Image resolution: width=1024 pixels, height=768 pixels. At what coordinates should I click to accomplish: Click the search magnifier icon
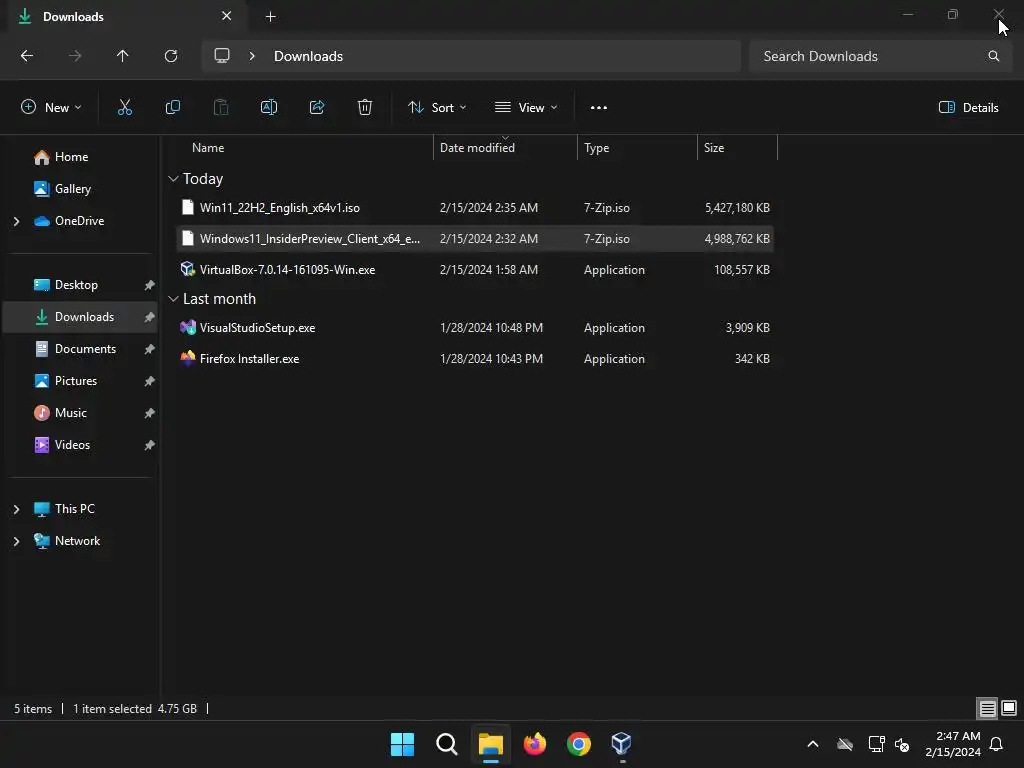994,56
